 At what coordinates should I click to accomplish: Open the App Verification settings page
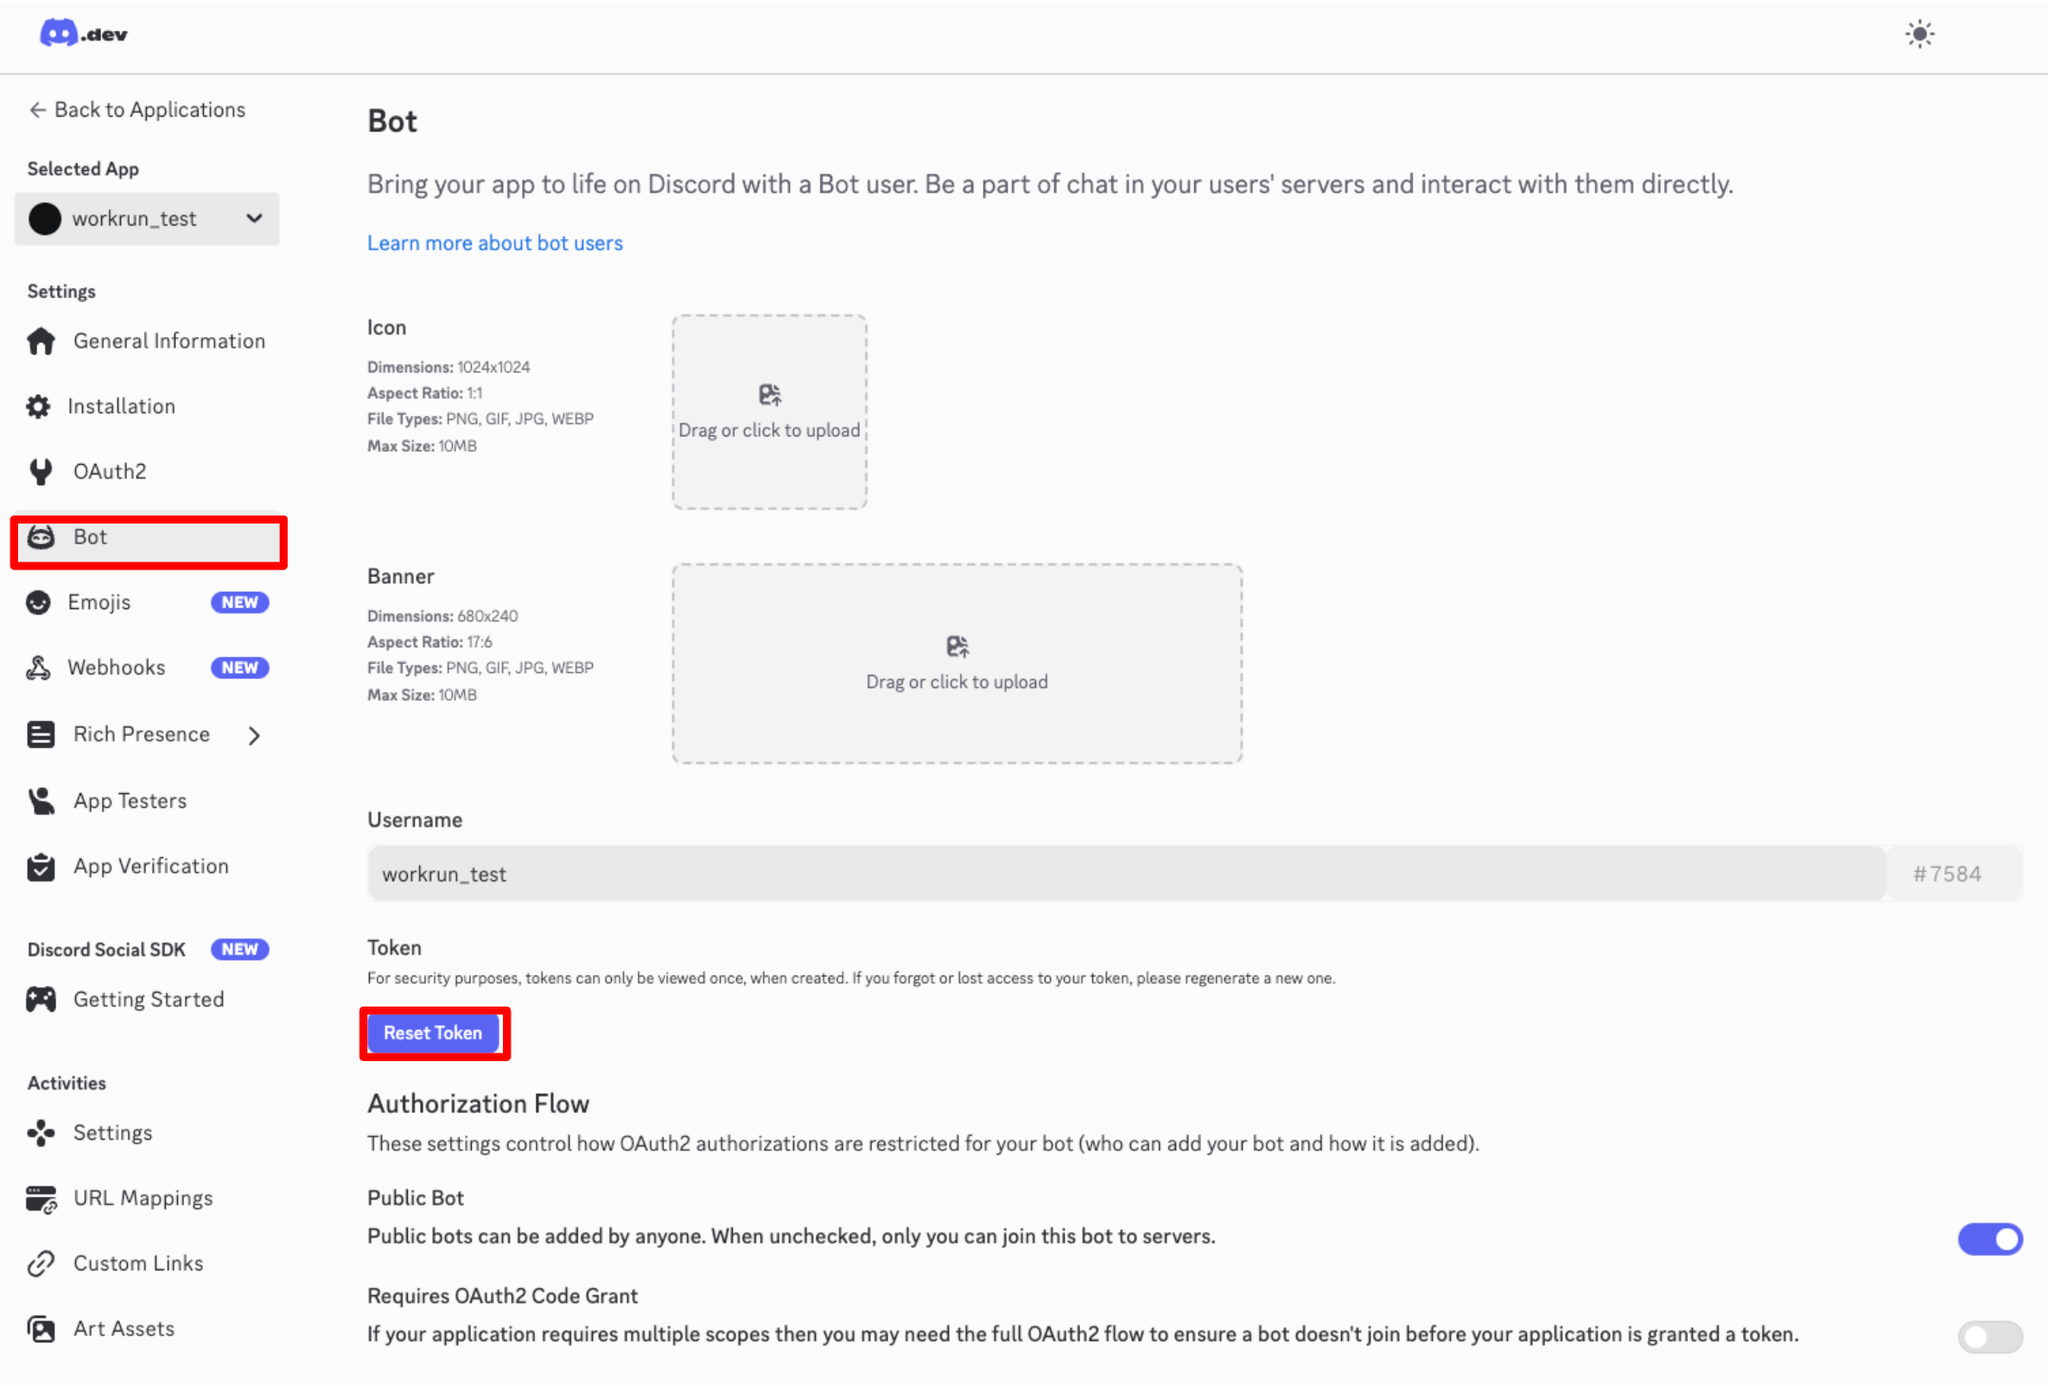[150, 866]
